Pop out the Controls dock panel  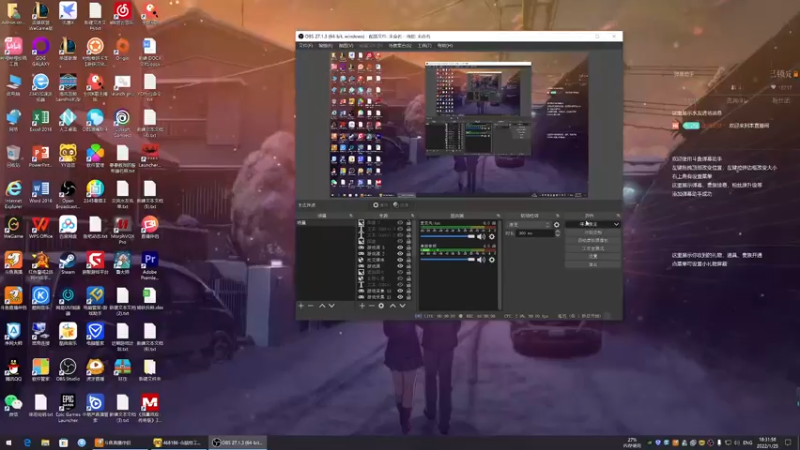[618, 216]
